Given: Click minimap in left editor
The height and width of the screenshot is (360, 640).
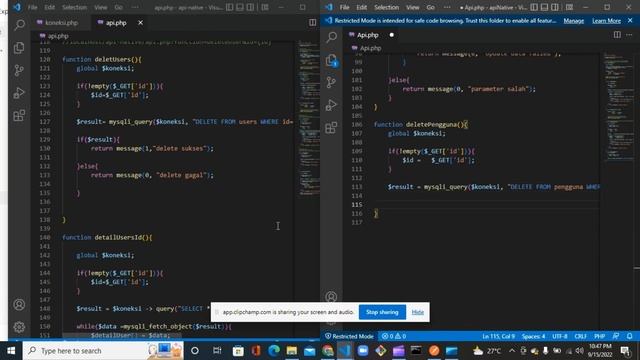Looking at the screenshot, I should tap(309, 118).
